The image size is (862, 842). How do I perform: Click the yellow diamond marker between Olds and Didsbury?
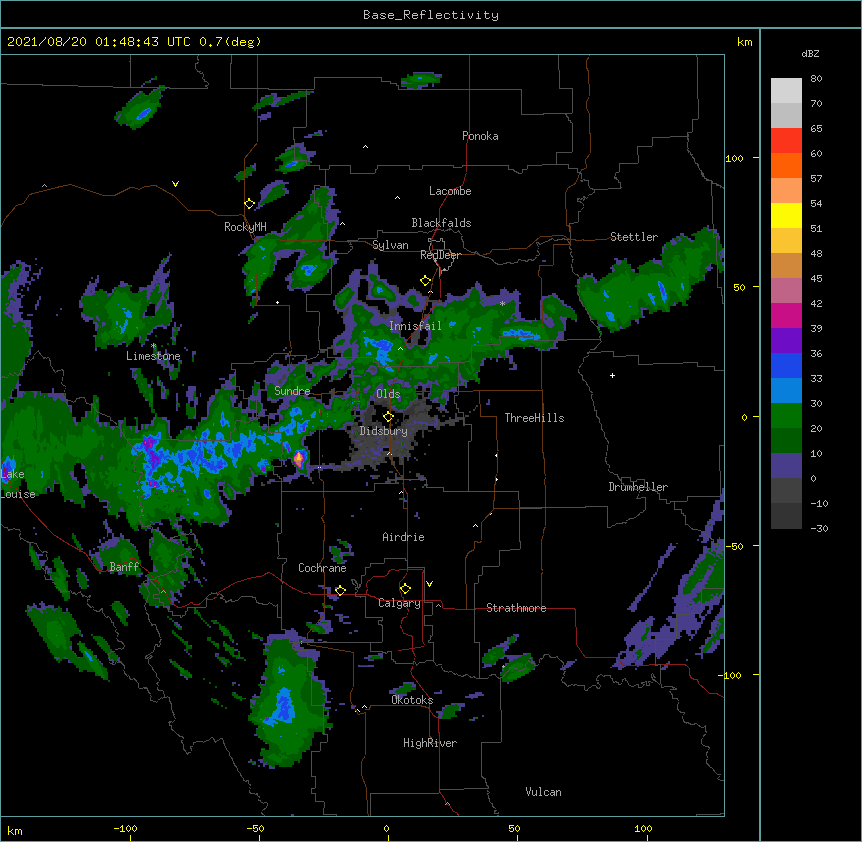[x=389, y=417]
